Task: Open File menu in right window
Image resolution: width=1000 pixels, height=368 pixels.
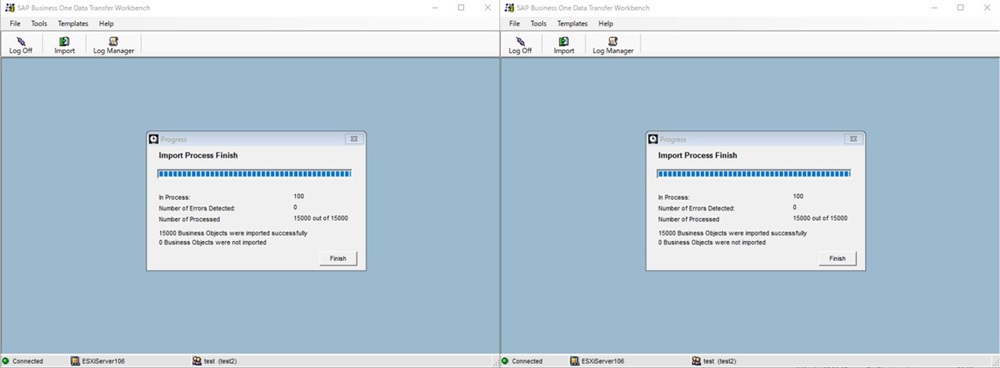Action: pyautogui.click(x=515, y=24)
